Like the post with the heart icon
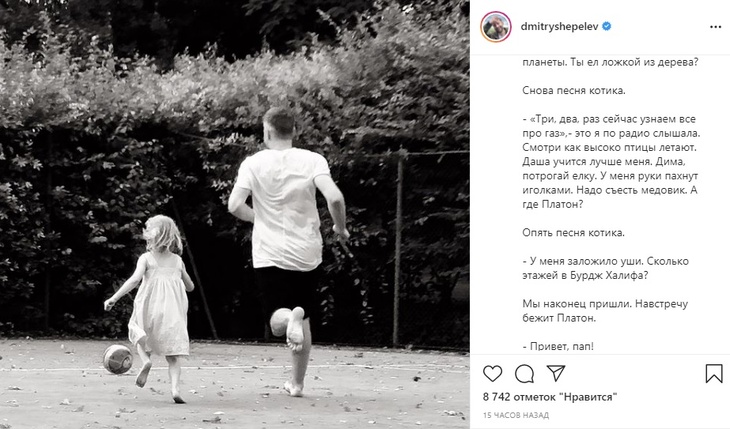Screen dimensions: 730x429 pos(493,374)
